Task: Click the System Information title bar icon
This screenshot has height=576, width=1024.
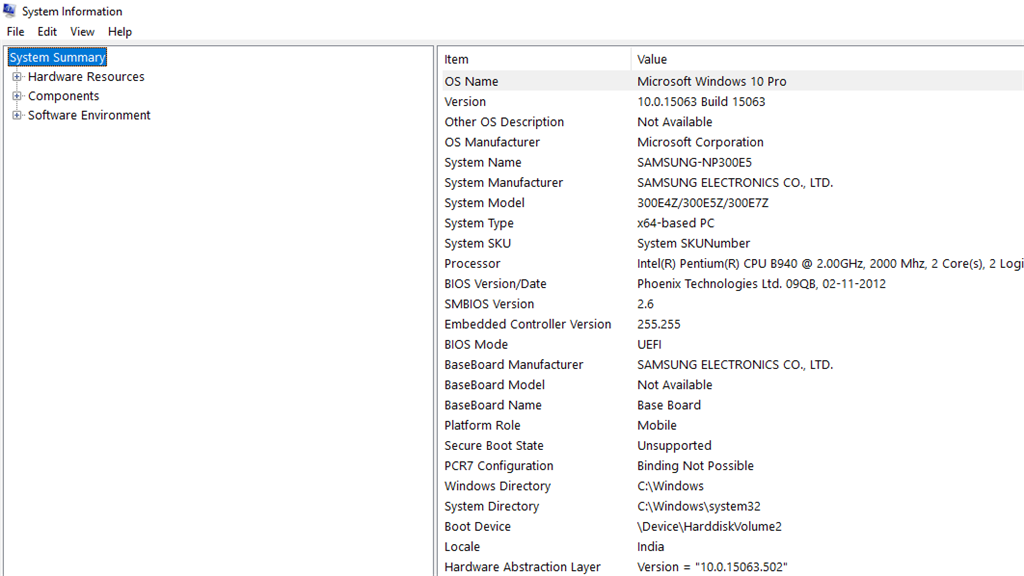Action: coord(8,10)
